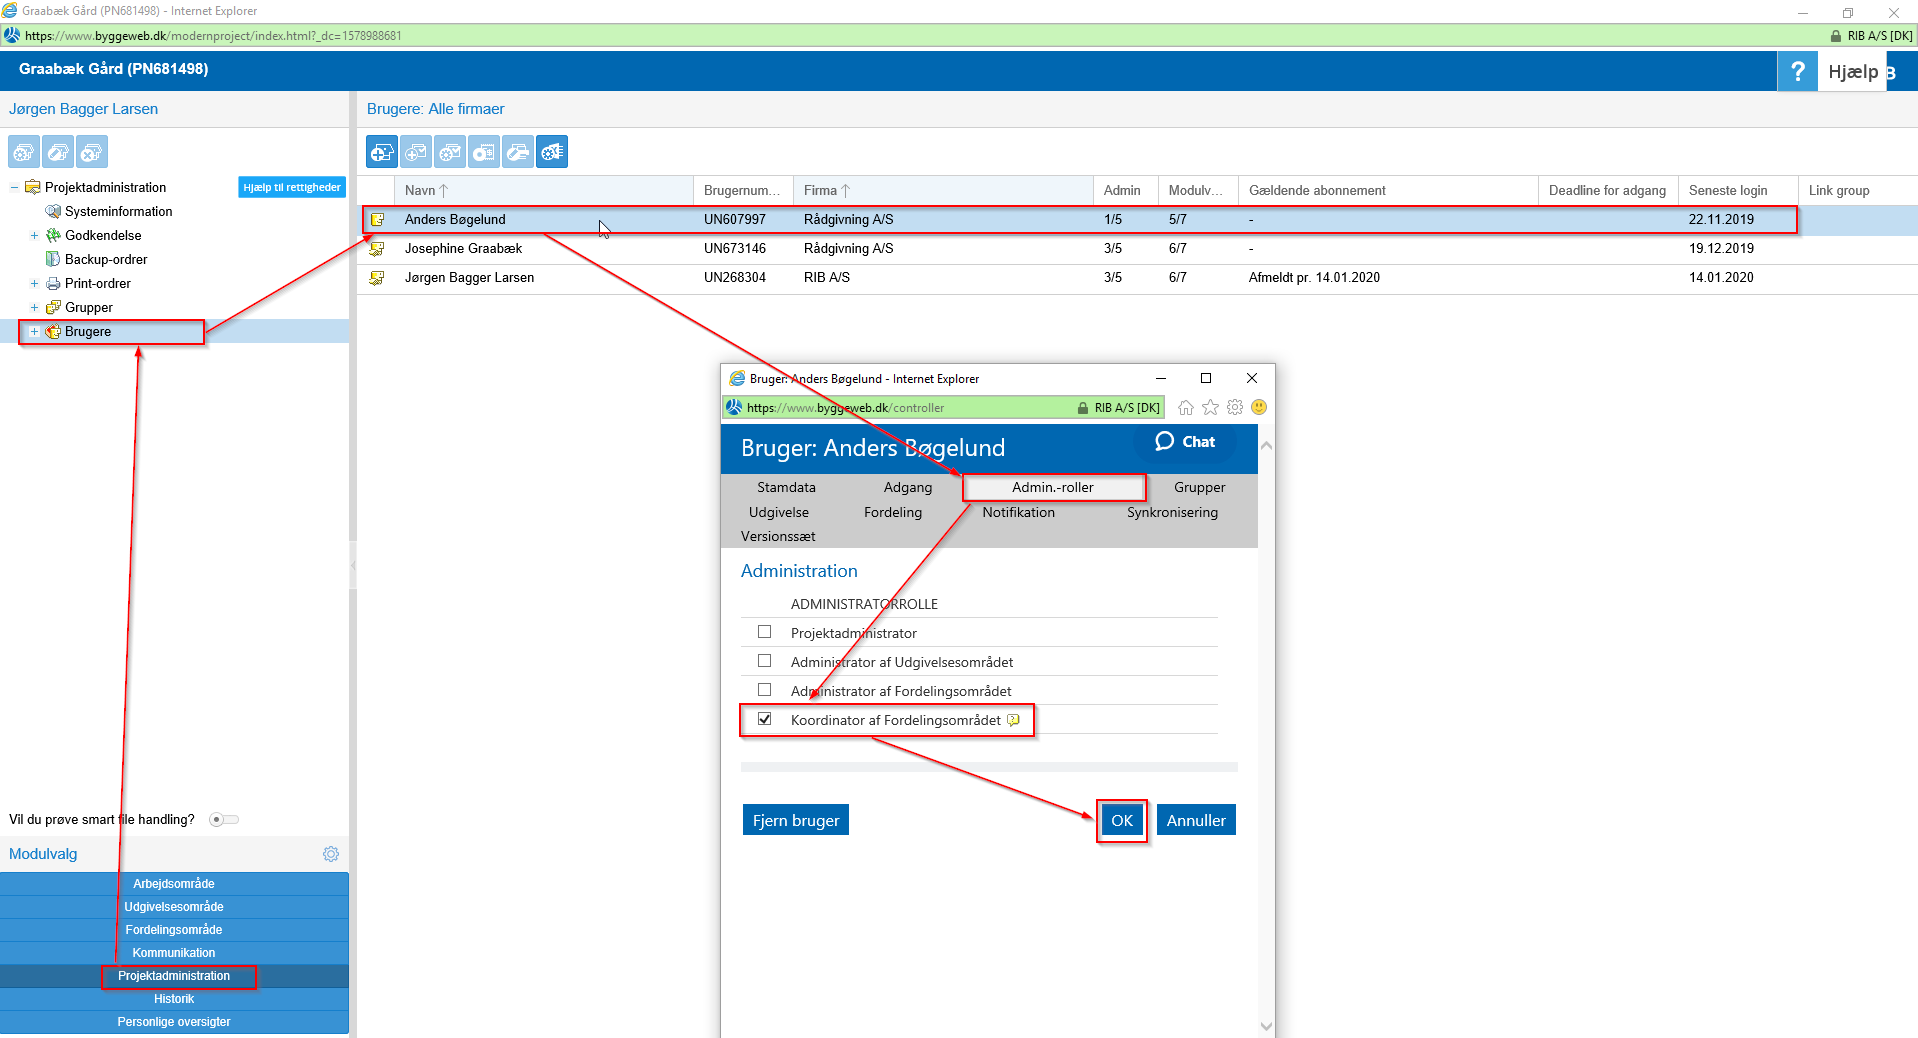The height and width of the screenshot is (1038, 1918).
Task: Click the IE home icon in popup
Action: coord(1186,407)
